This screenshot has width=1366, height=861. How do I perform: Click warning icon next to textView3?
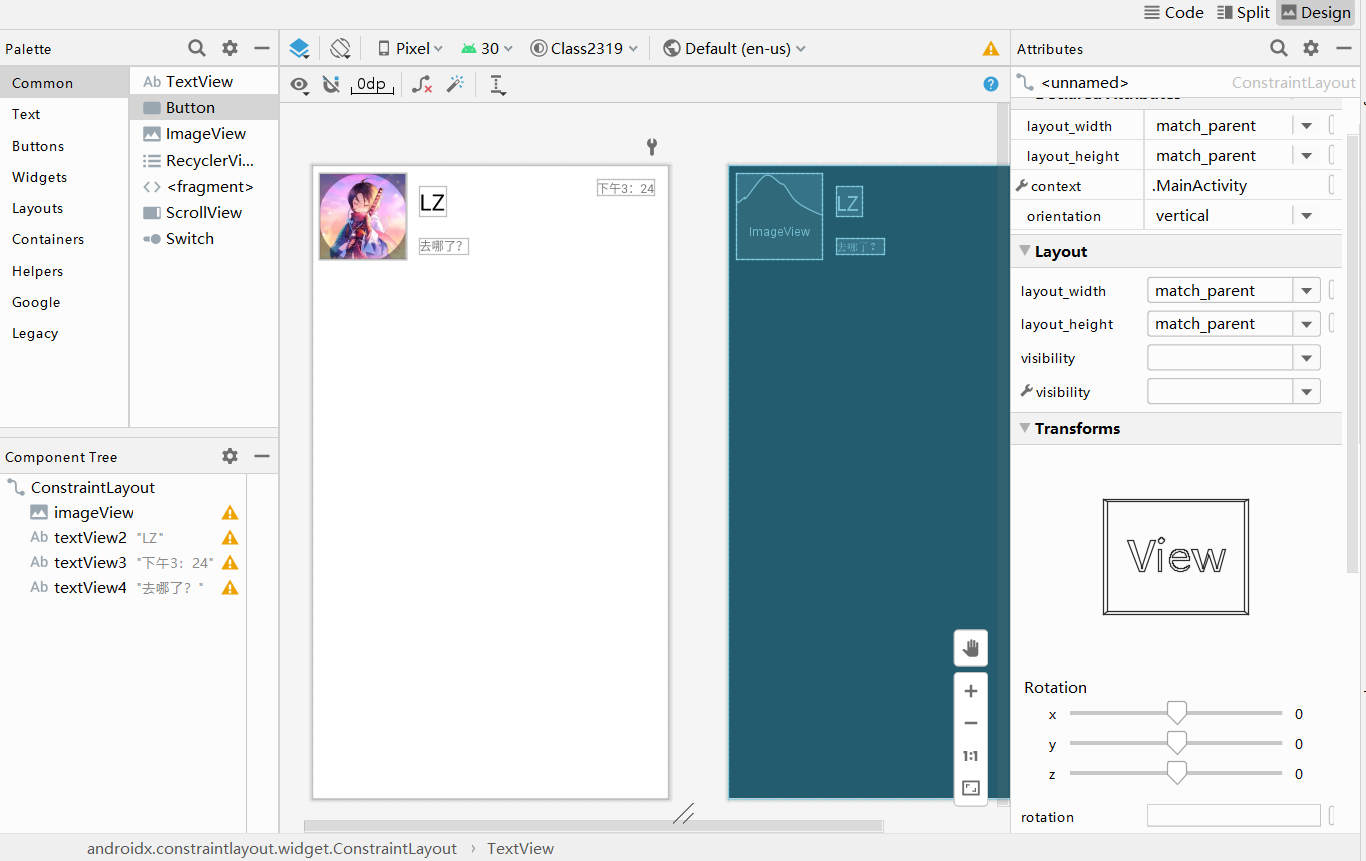[230, 563]
